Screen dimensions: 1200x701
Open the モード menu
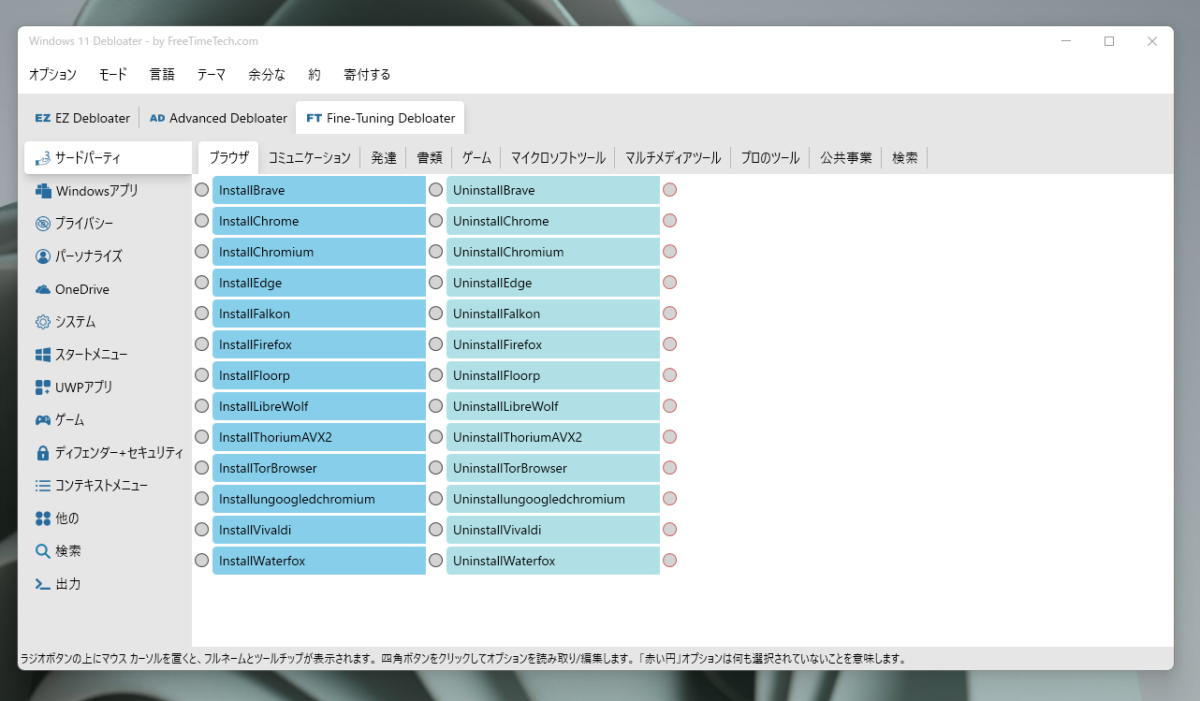pos(113,74)
